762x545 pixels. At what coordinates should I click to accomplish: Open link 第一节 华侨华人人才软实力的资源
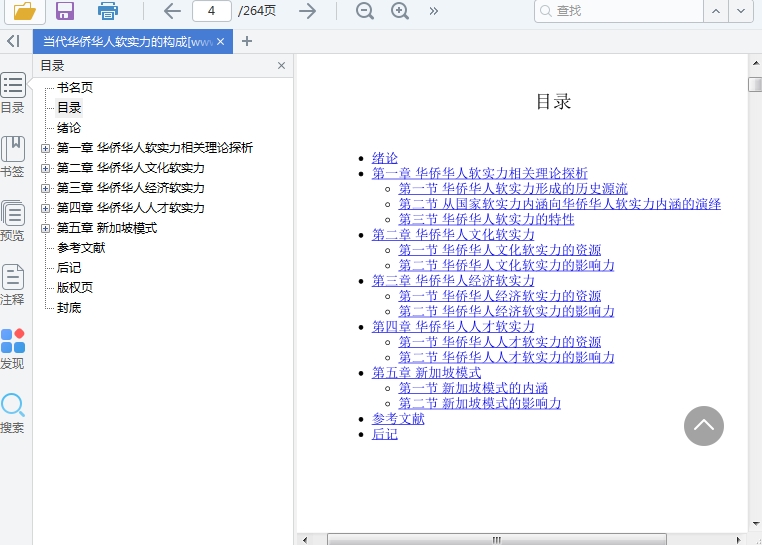coord(500,342)
